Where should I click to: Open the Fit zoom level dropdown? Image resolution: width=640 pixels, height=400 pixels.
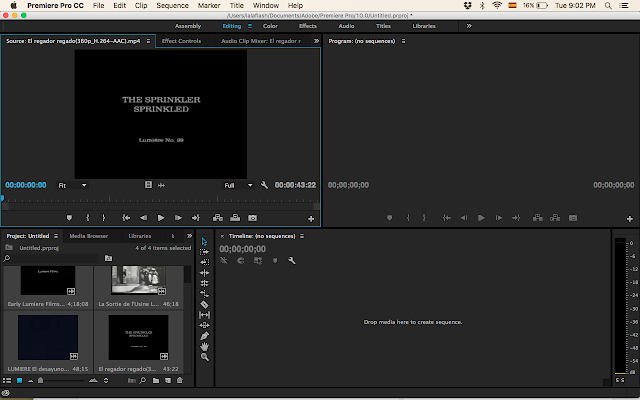(x=72, y=185)
